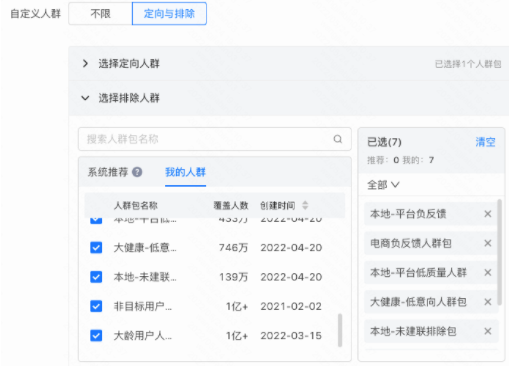Select the 不限 option
Screen dimensions: 509x366
pos(100,14)
